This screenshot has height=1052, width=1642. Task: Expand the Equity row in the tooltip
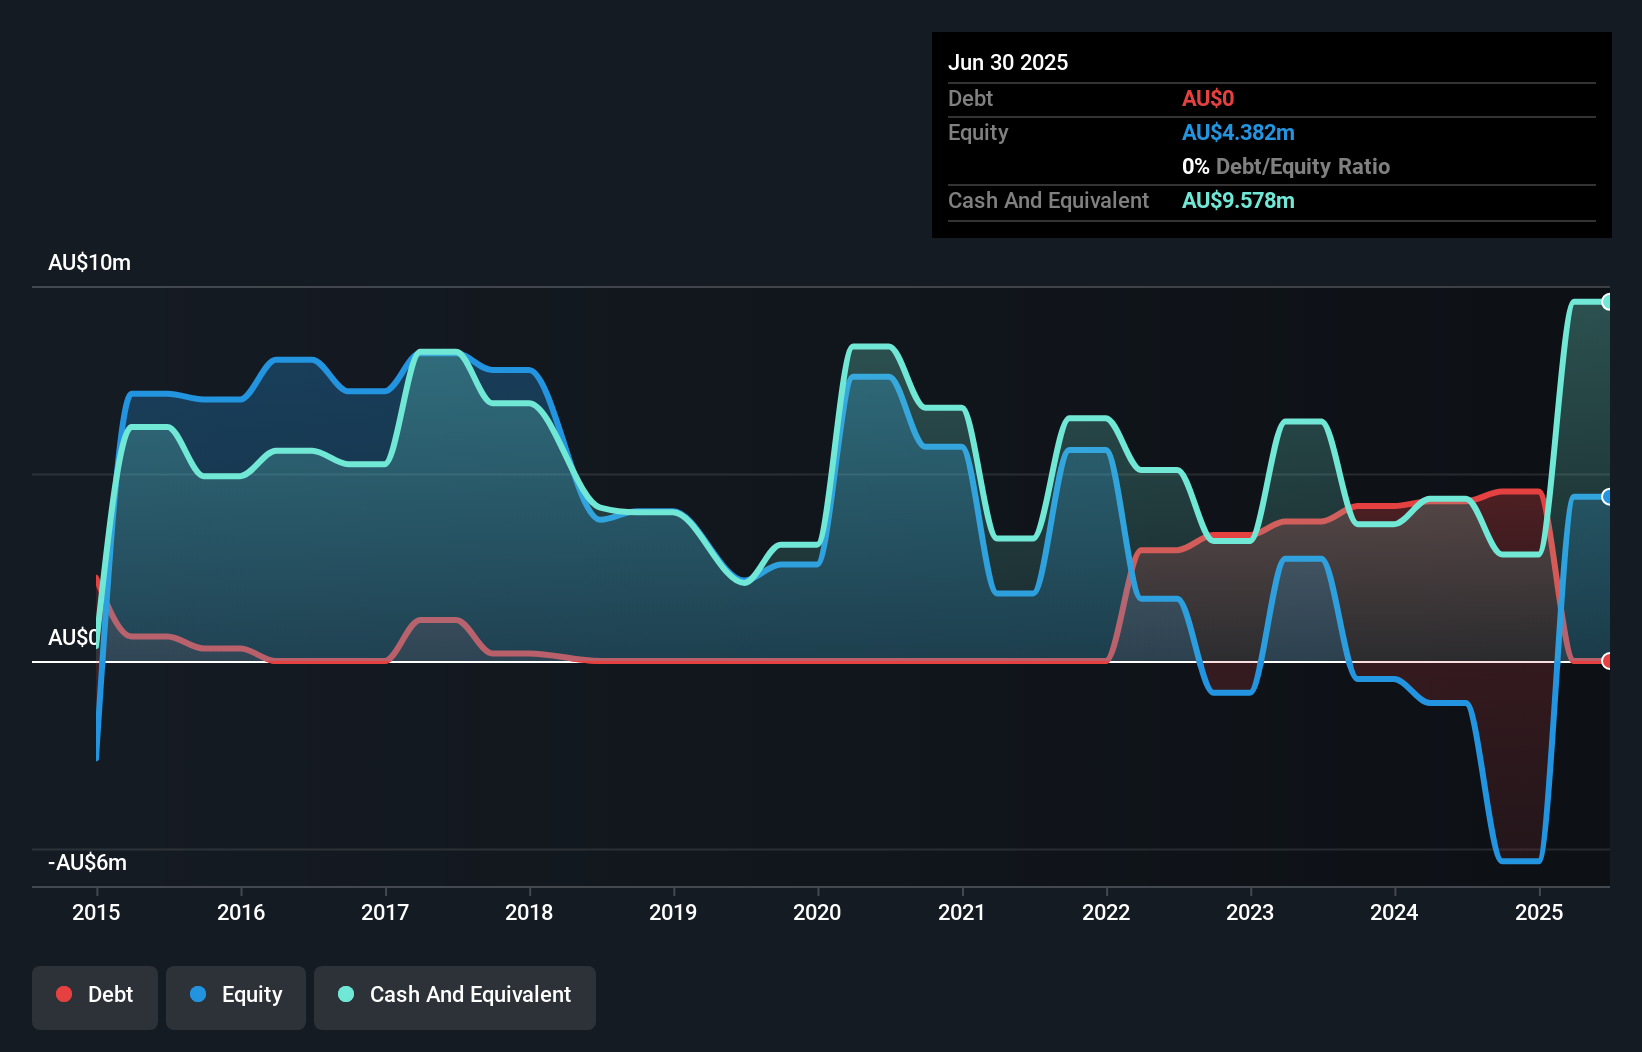(x=977, y=132)
